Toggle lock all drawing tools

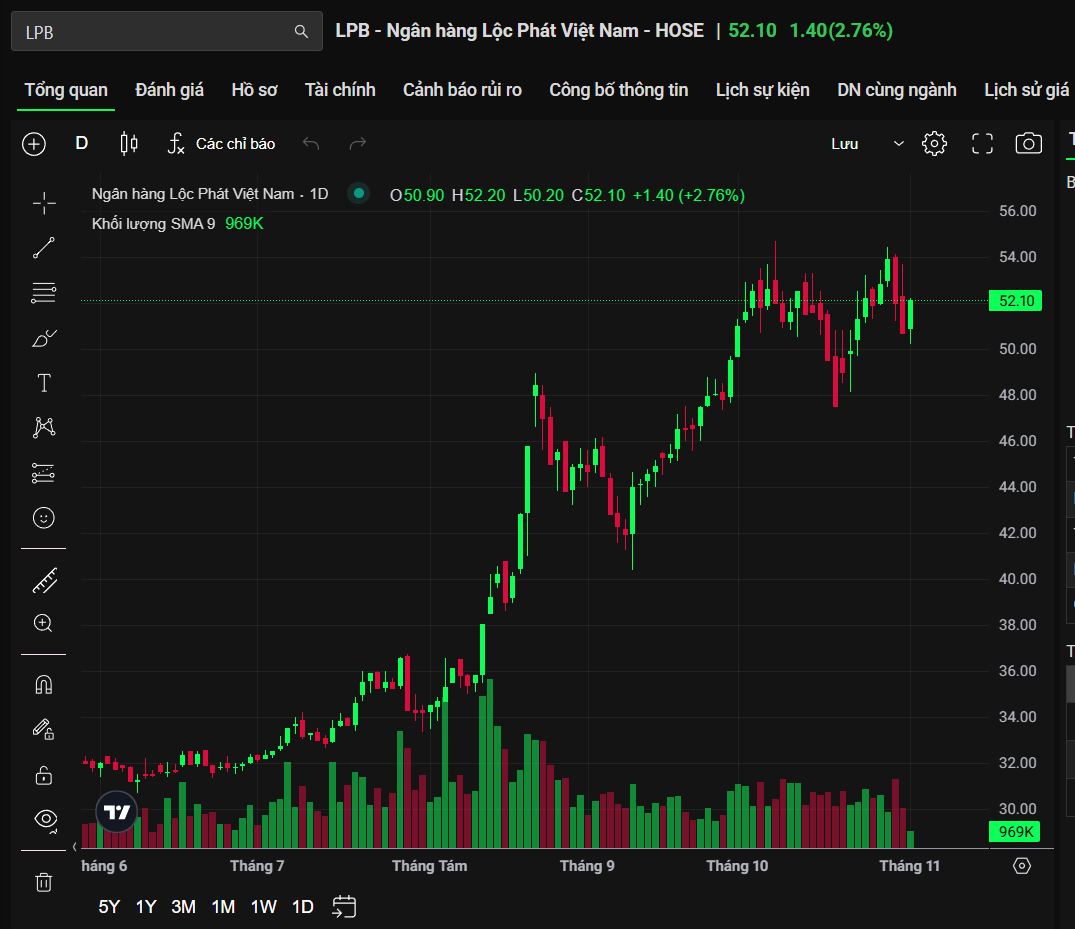[x=44, y=774]
